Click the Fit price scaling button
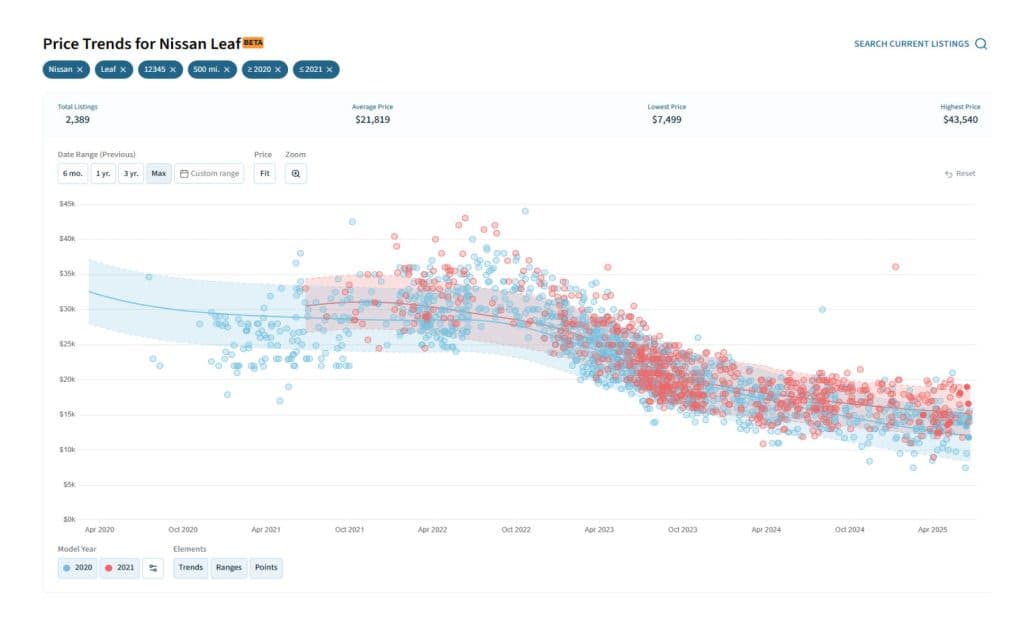 click(x=263, y=173)
